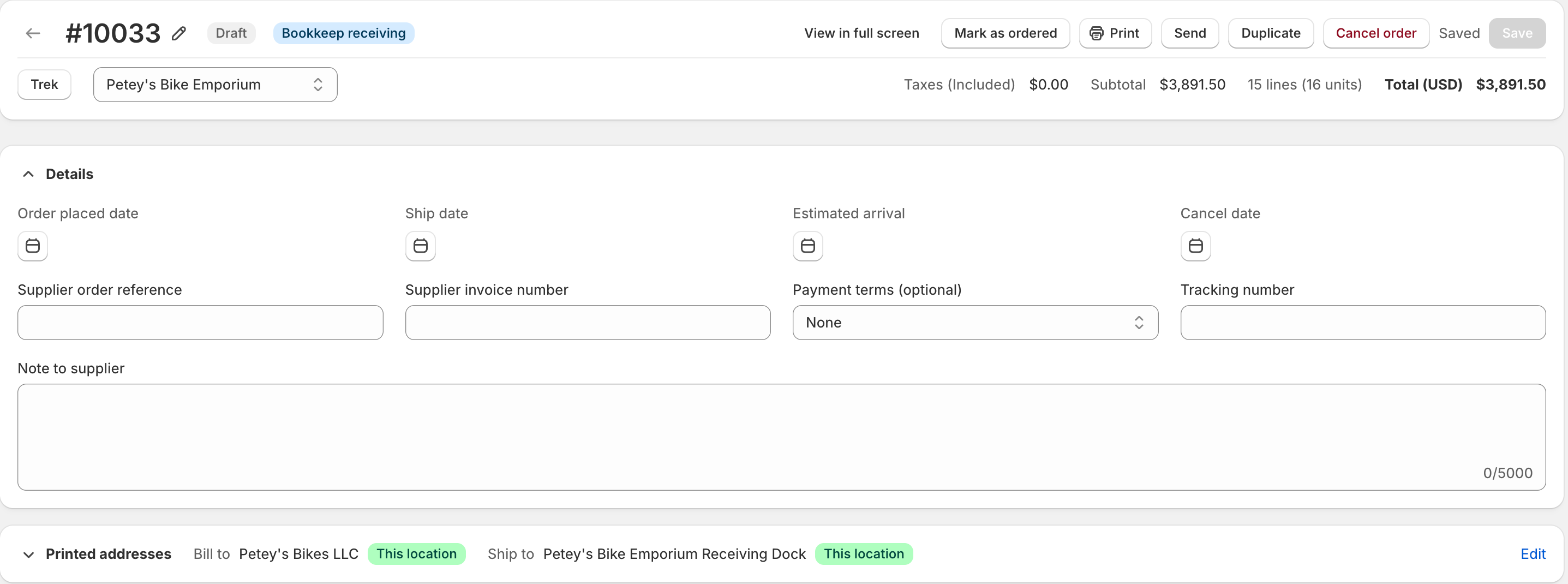This screenshot has height=584, width=1568.
Task: Focus the Tracking number field
Action: click(1363, 323)
